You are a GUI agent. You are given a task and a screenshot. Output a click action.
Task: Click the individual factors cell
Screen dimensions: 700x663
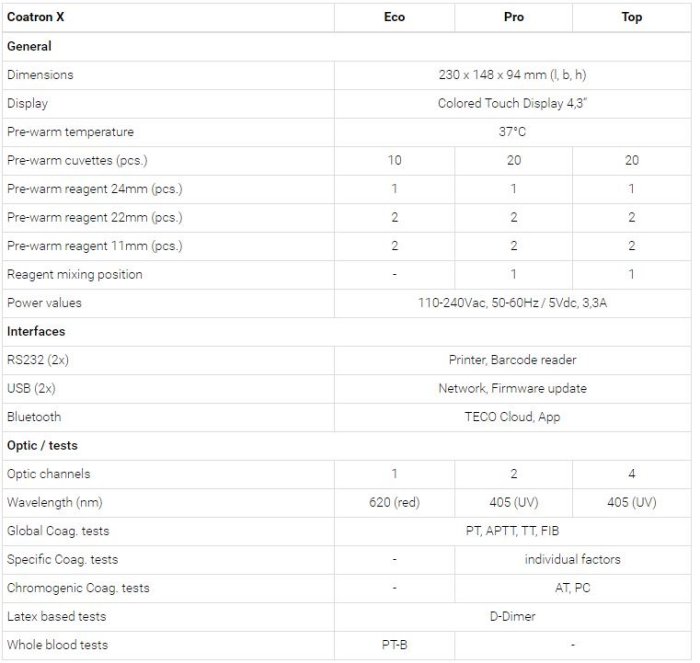coord(572,559)
